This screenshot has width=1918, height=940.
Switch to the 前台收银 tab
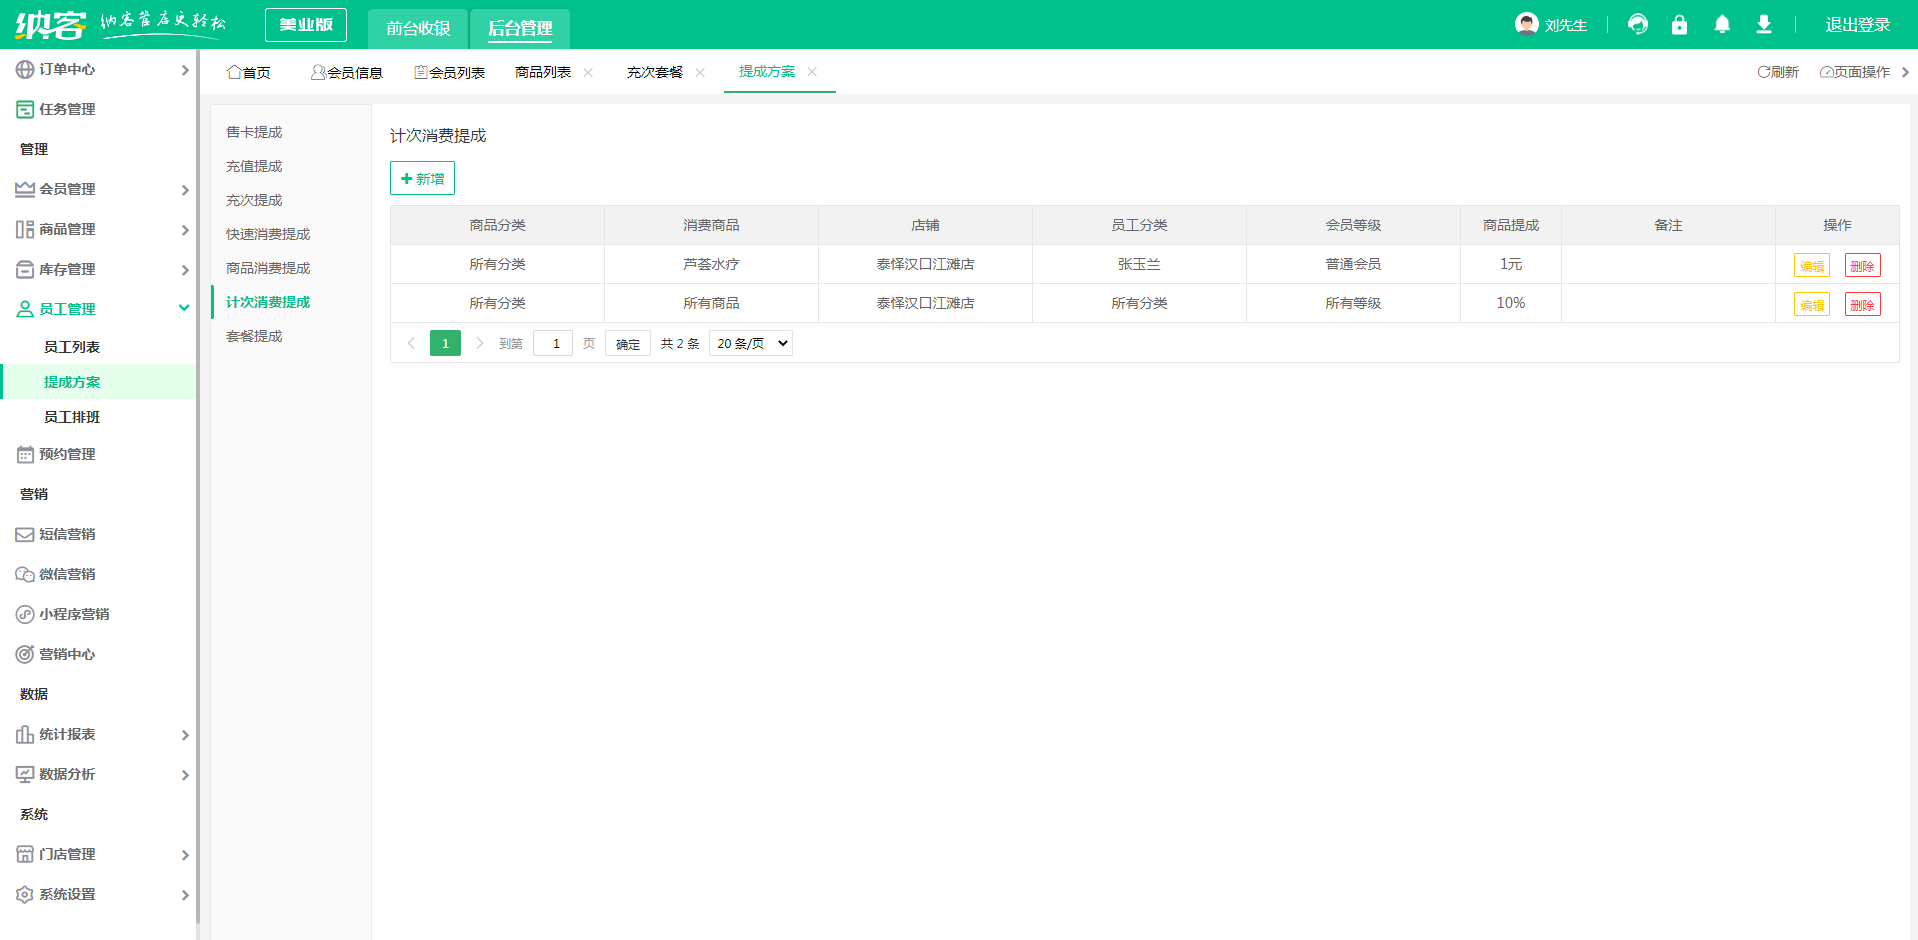(x=418, y=28)
